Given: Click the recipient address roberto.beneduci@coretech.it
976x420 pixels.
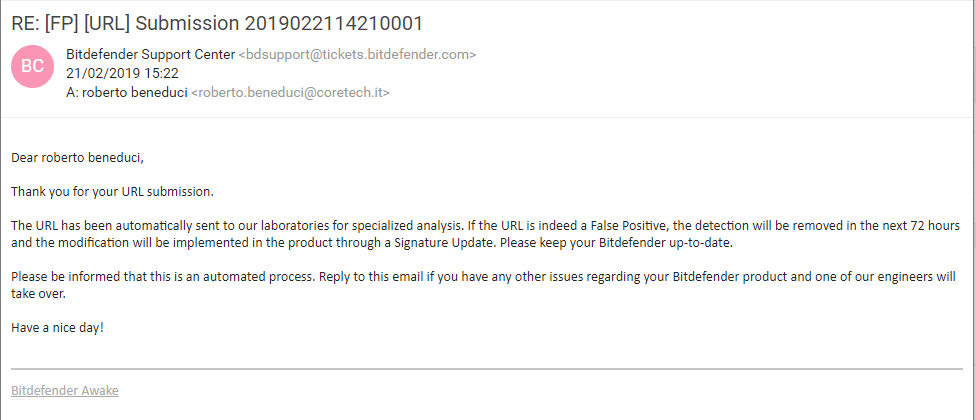Looking at the screenshot, I should pyautogui.click(x=290, y=93).
